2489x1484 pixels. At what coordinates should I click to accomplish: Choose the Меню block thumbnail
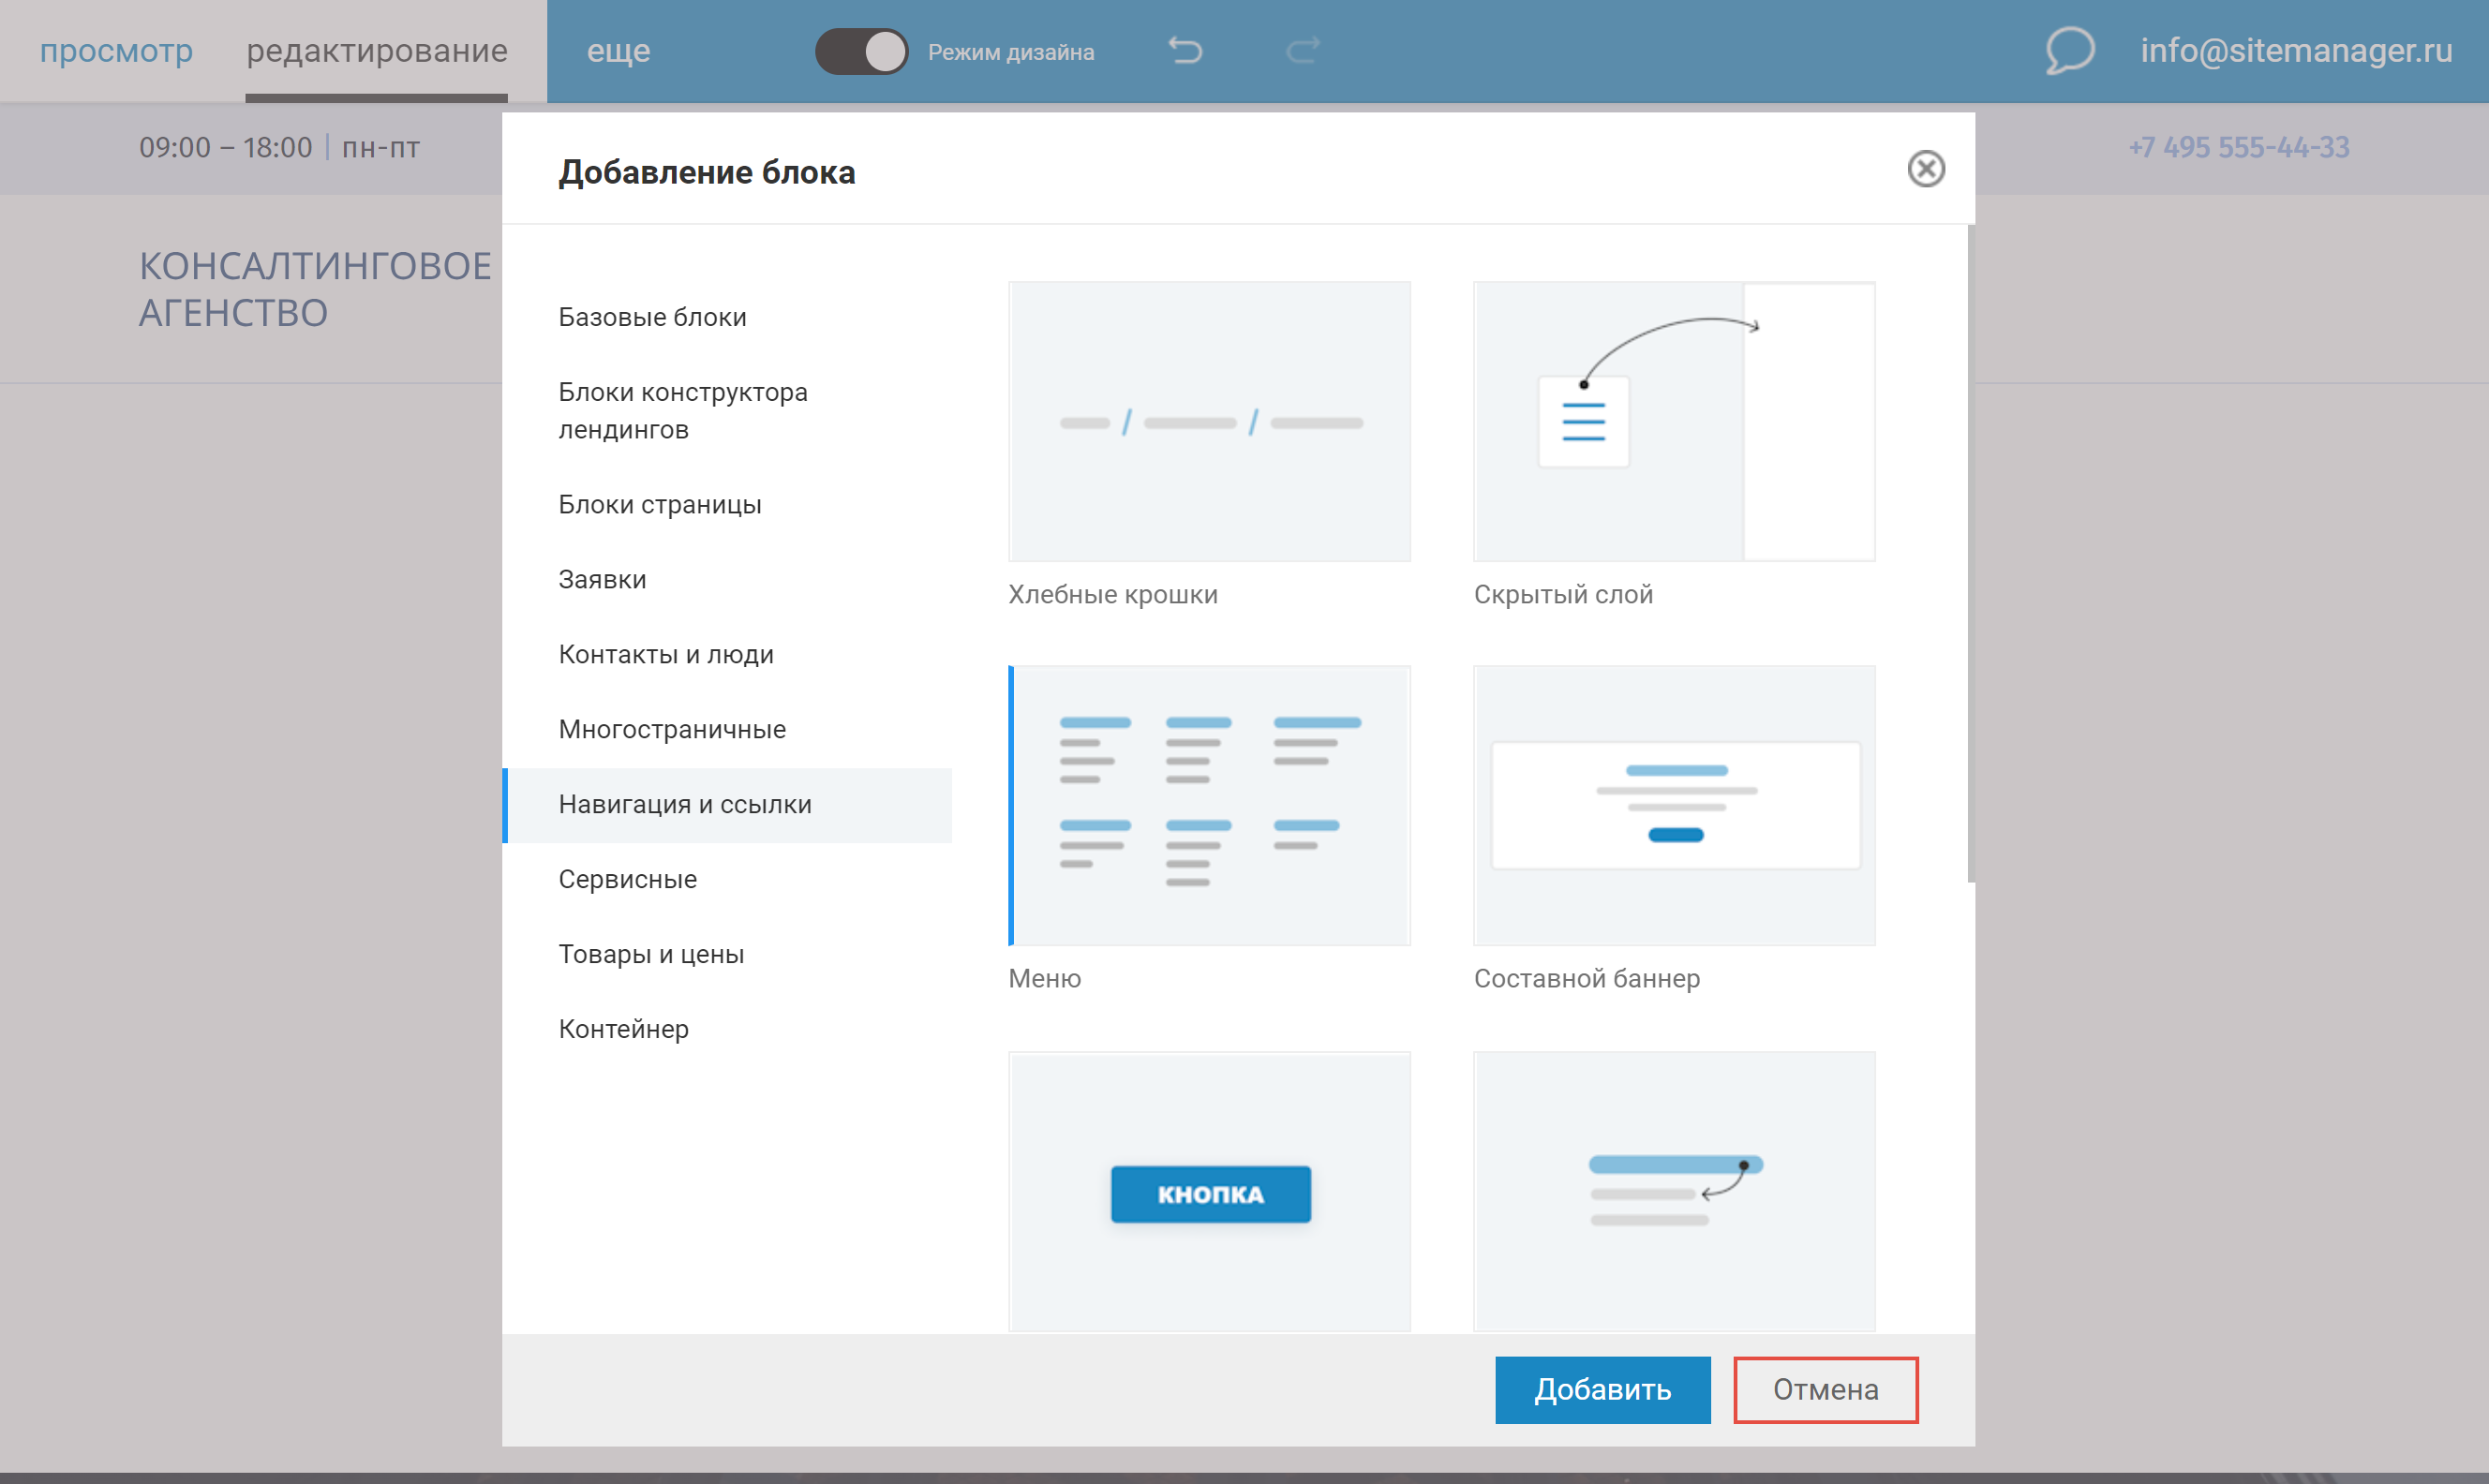pos(1209,805)
